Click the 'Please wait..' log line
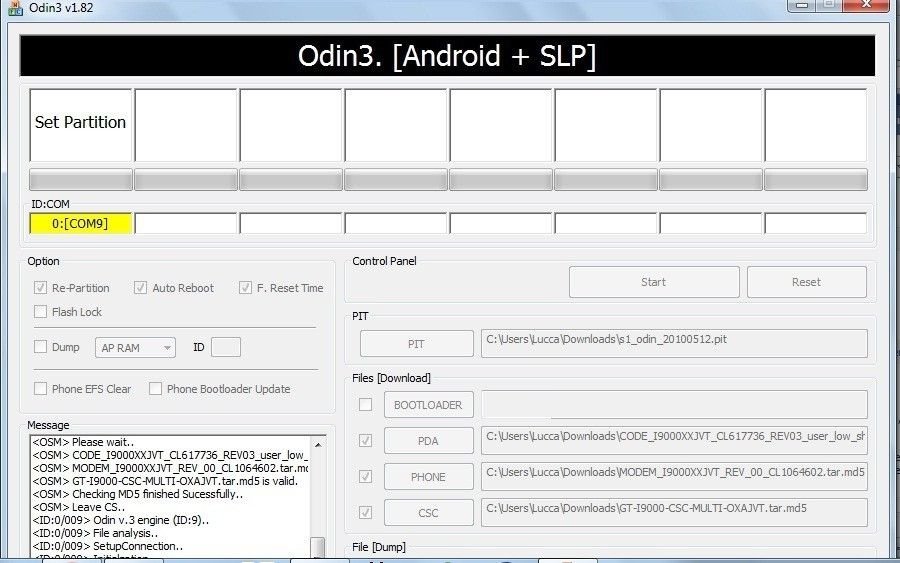The height and width of the screenshot is (563, 900). pyautogui.click(x=83, y=442)
